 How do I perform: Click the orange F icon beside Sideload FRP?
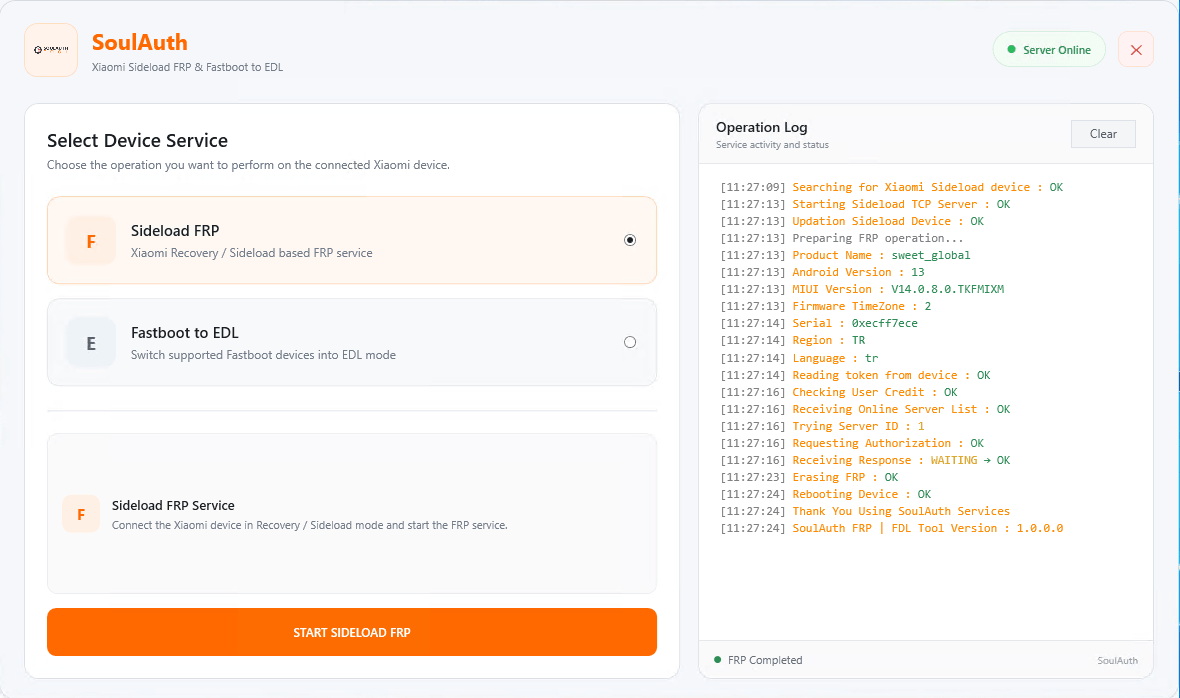click(x=91, y=241)
